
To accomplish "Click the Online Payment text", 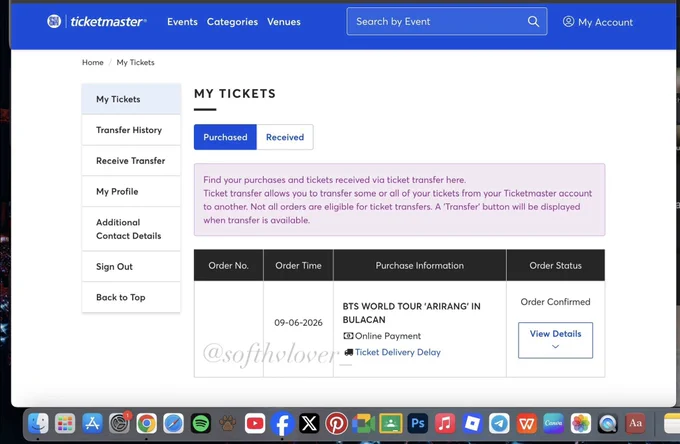I will [x=388, y=336].
